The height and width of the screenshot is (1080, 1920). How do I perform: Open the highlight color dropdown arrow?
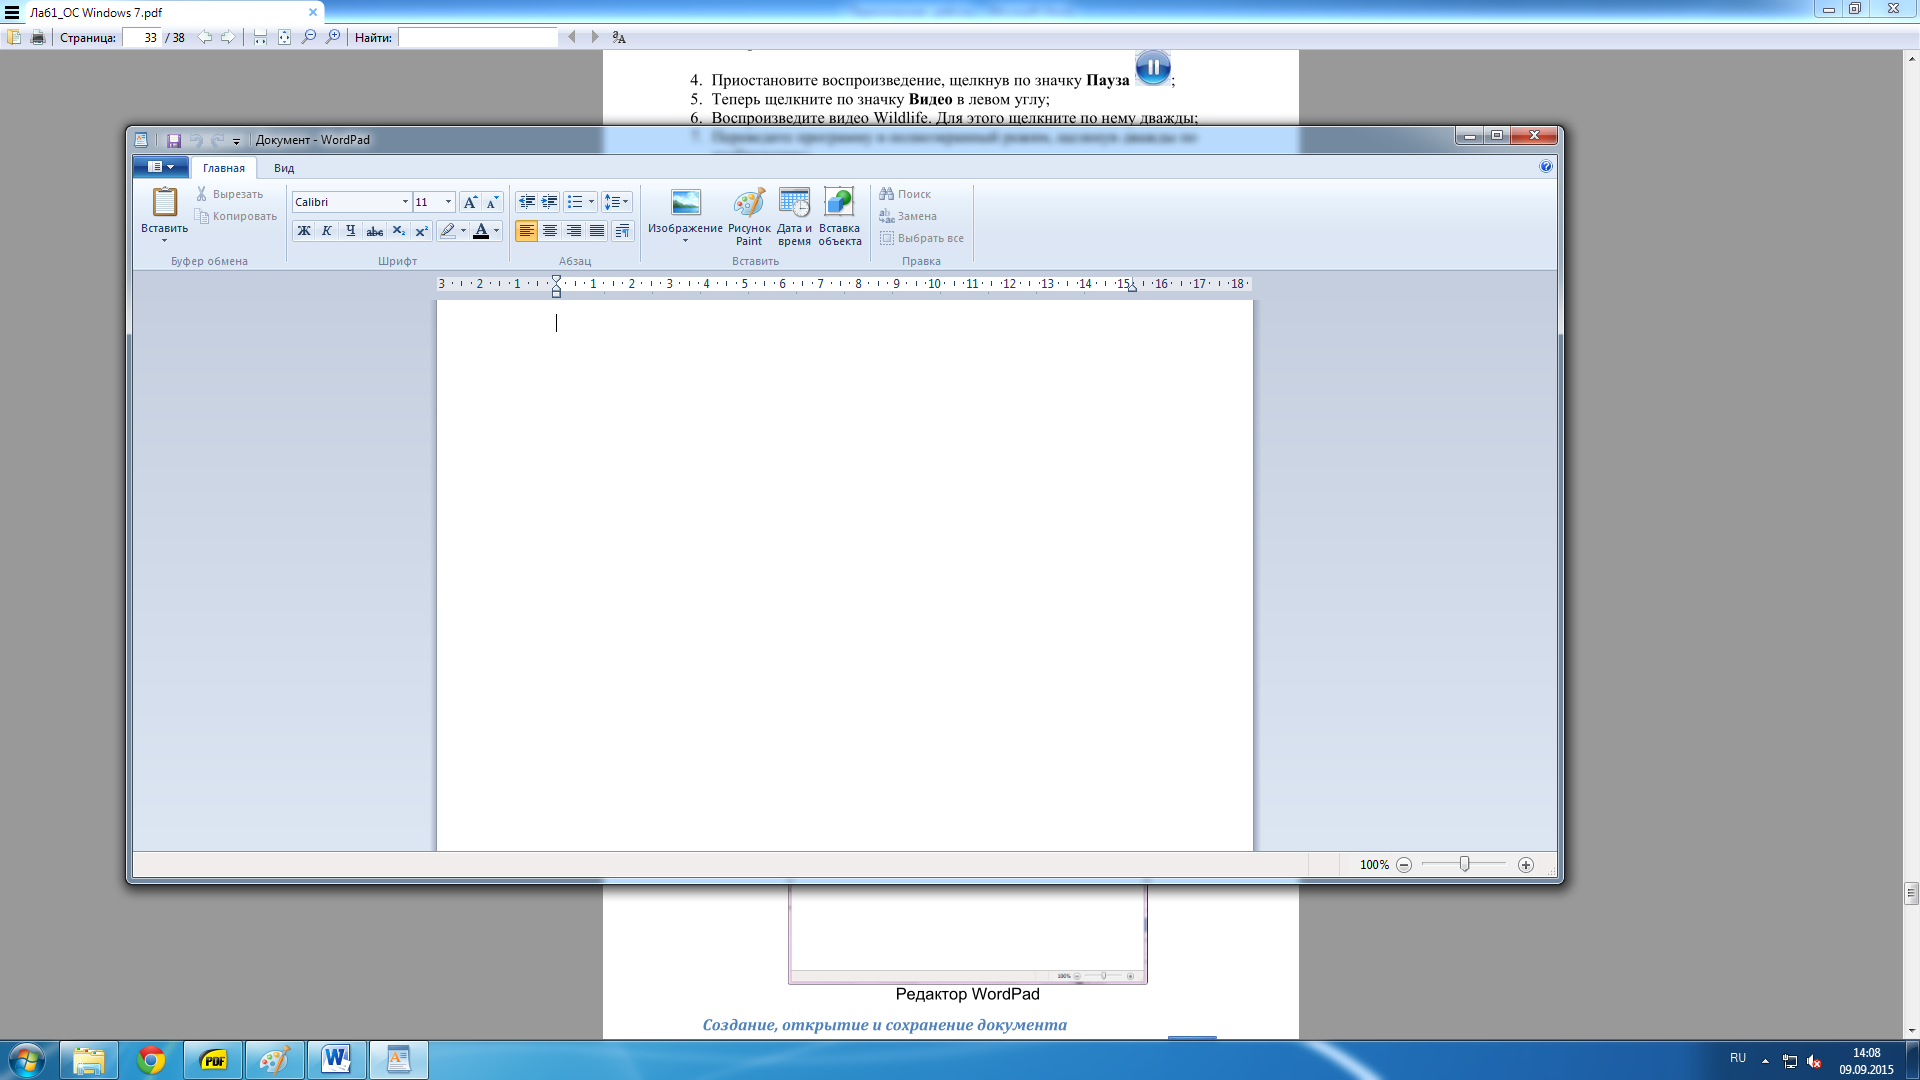(463, 231)
